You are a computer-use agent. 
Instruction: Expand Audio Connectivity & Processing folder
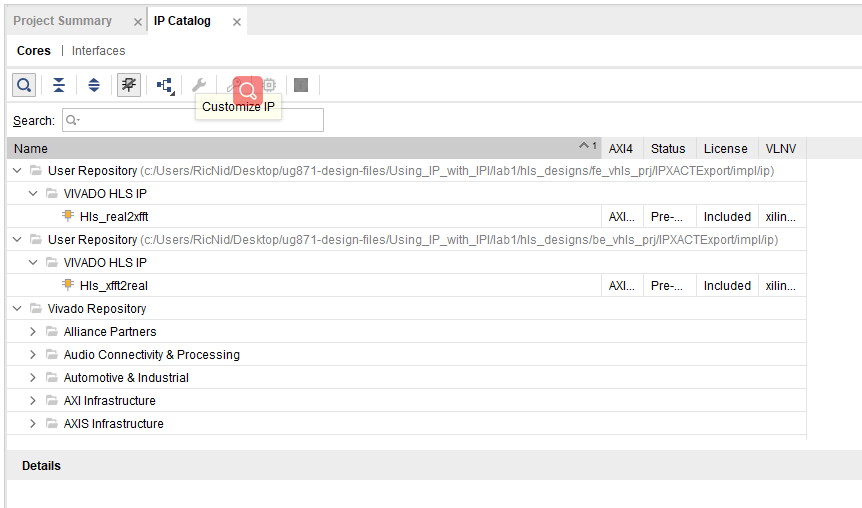pos(33,355)
